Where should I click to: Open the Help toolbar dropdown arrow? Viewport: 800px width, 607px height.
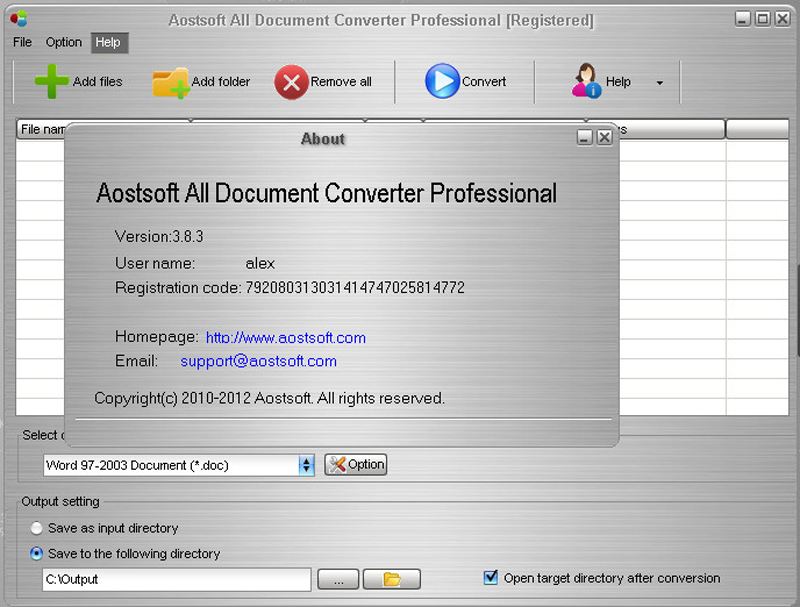click(660, 83)
